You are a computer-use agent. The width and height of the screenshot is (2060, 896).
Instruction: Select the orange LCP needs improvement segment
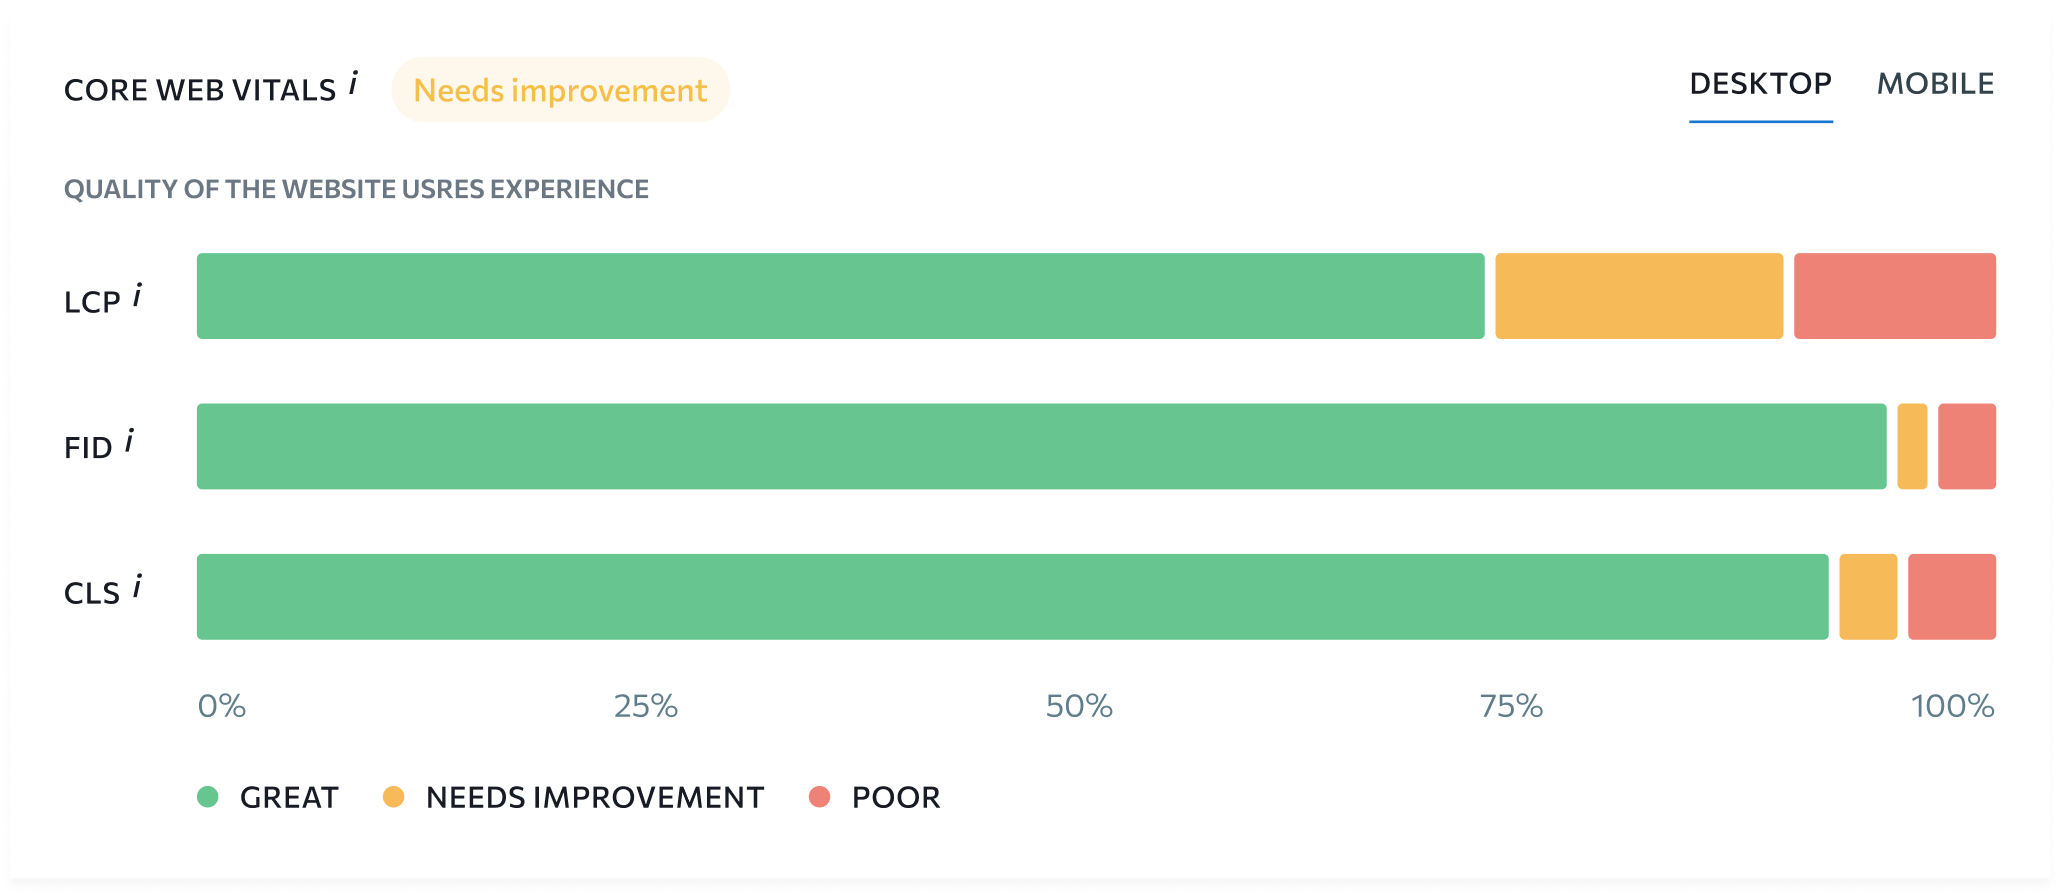pyautogui.click(x=1639, y=296)
